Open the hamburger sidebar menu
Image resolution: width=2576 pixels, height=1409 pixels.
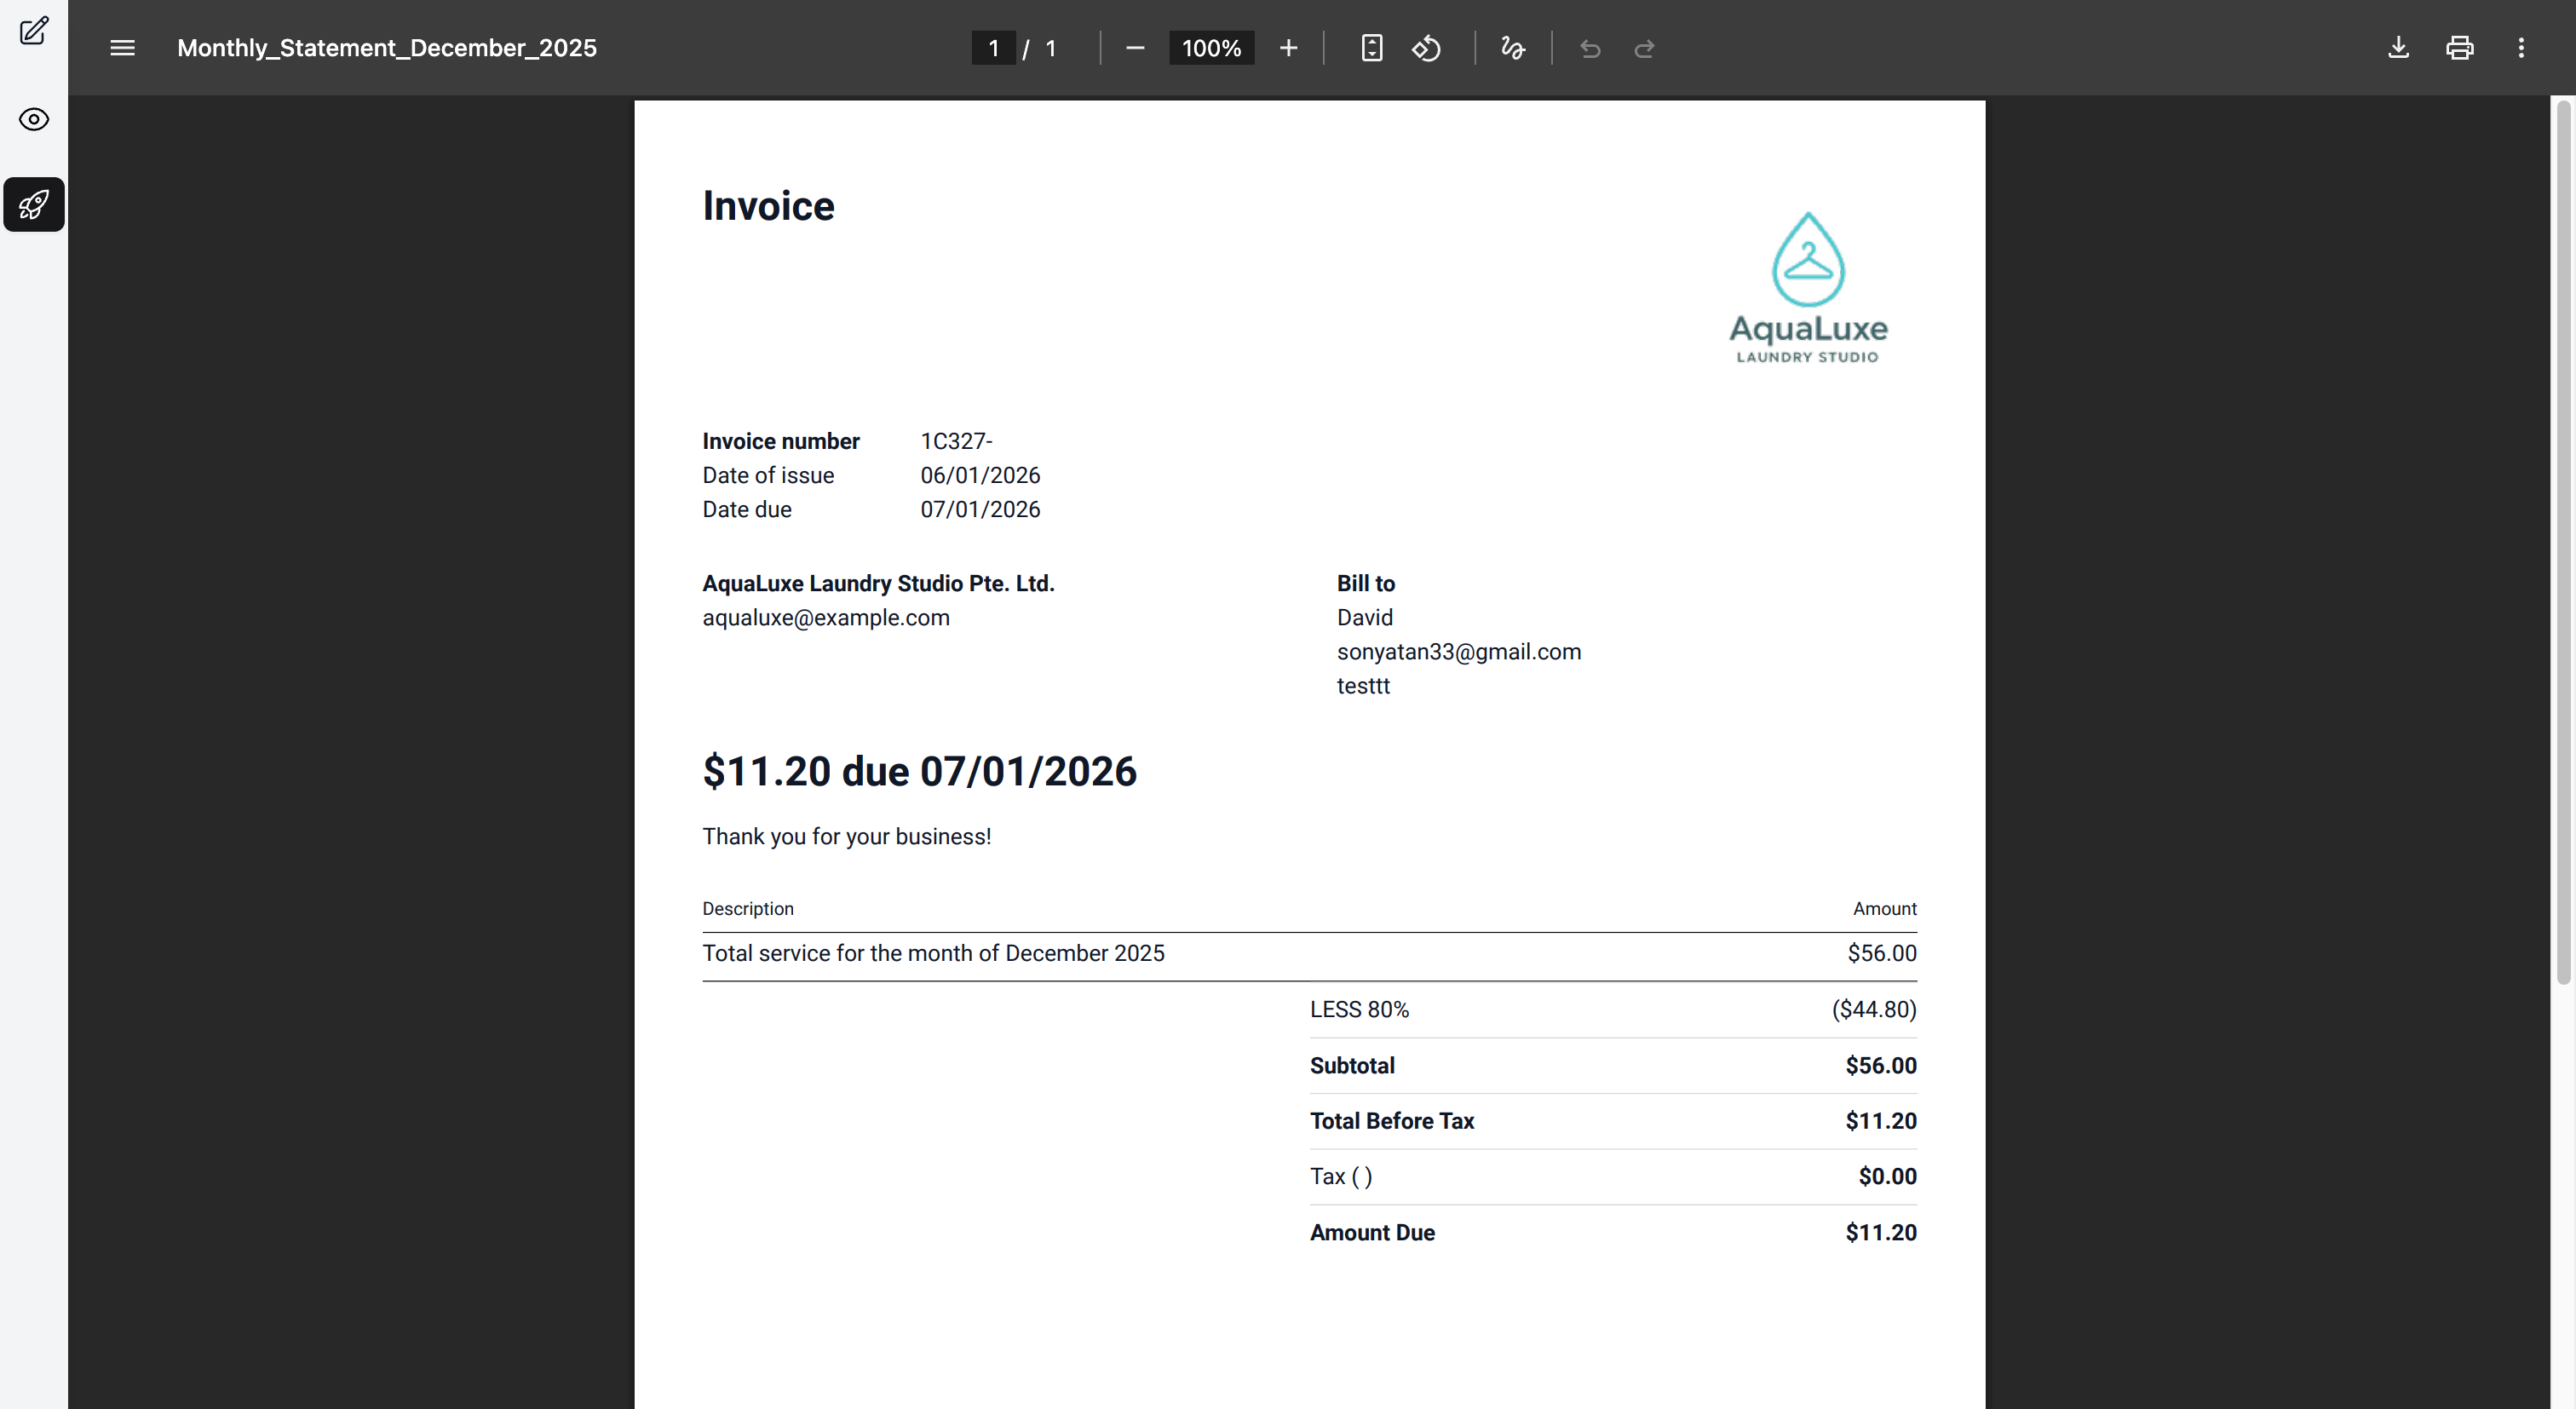click(x=122, y=48)
